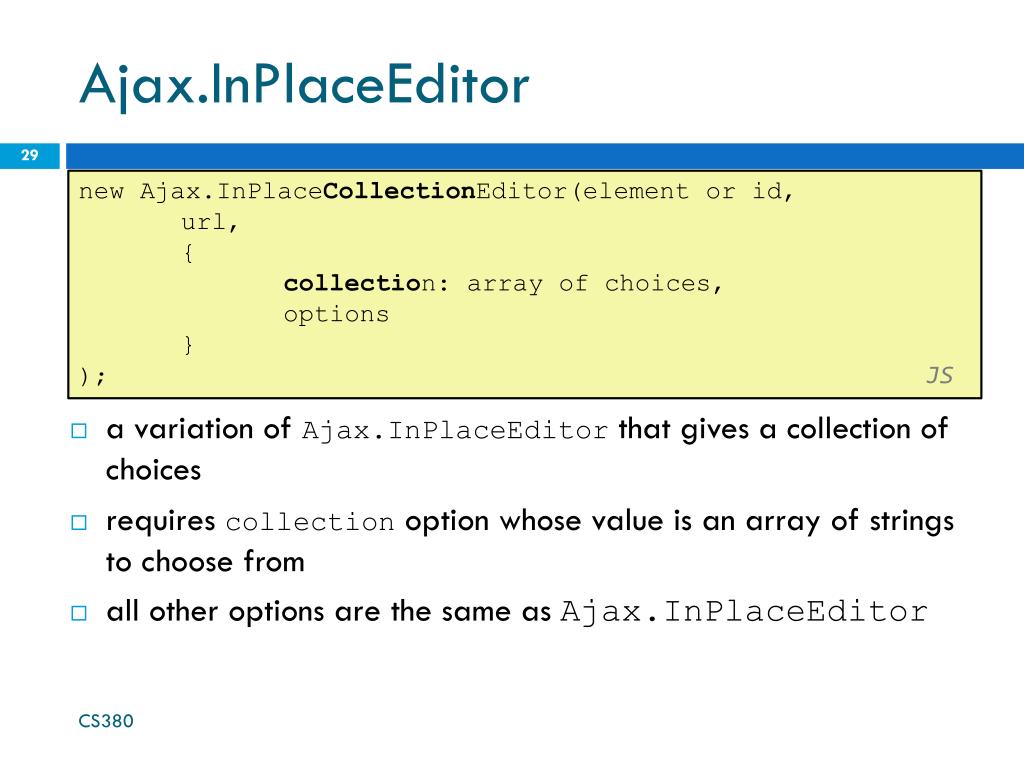Click the opening curly brace in code
Viewport: 1024px width, 768px height.
click(x=188, y=253)
